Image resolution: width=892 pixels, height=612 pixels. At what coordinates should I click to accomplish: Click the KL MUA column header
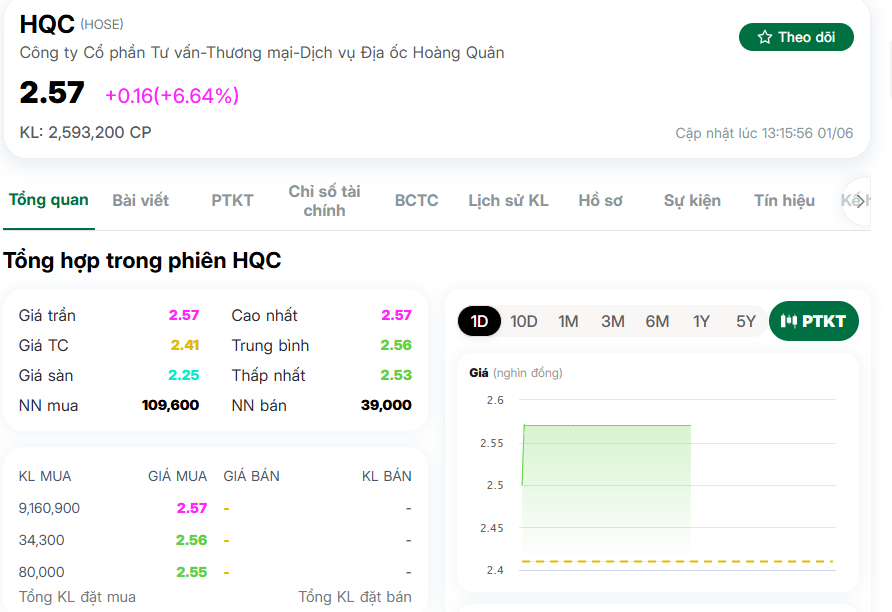(x=45, y=476)
